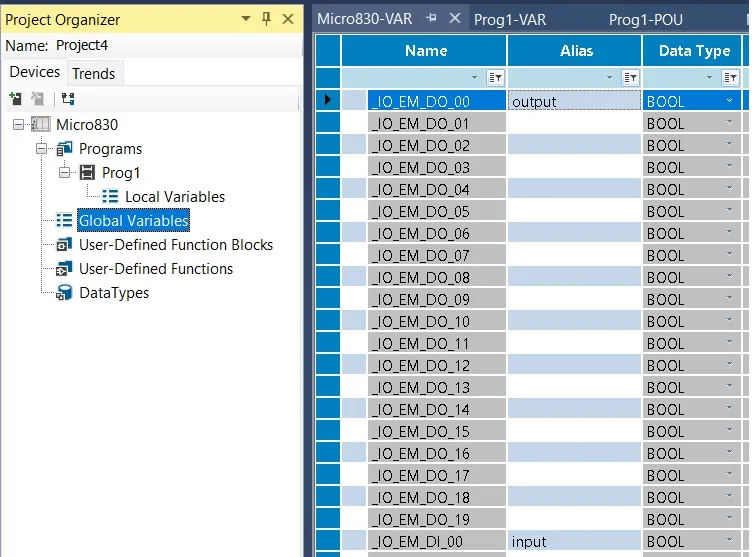Screen dimensions: 752x557
Task: Select User-Defined Functions tree item
Action: pyautogui.click(x=156, y=269)
